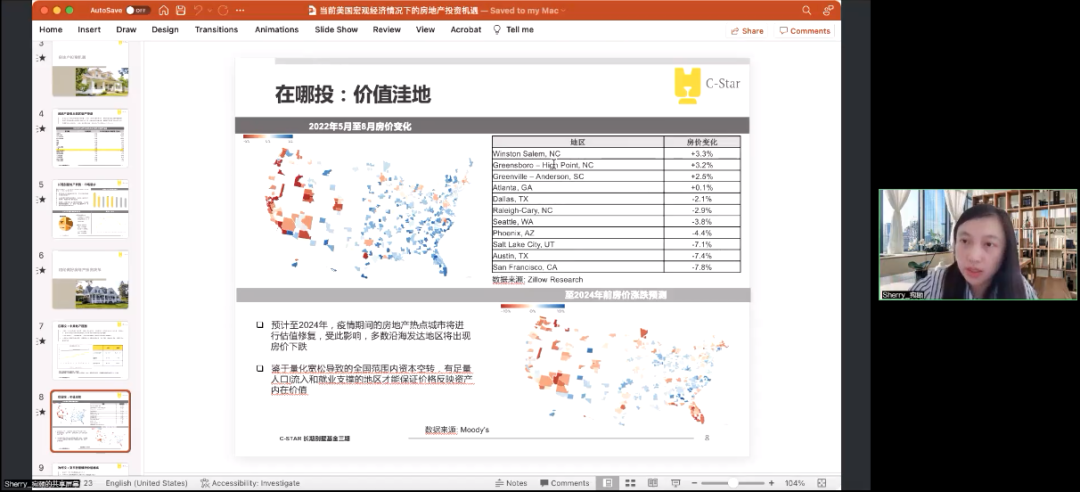The image size is (1080, 492).
Task: Click the Winston Salem, NC table cell
Action: coord(578,154)
